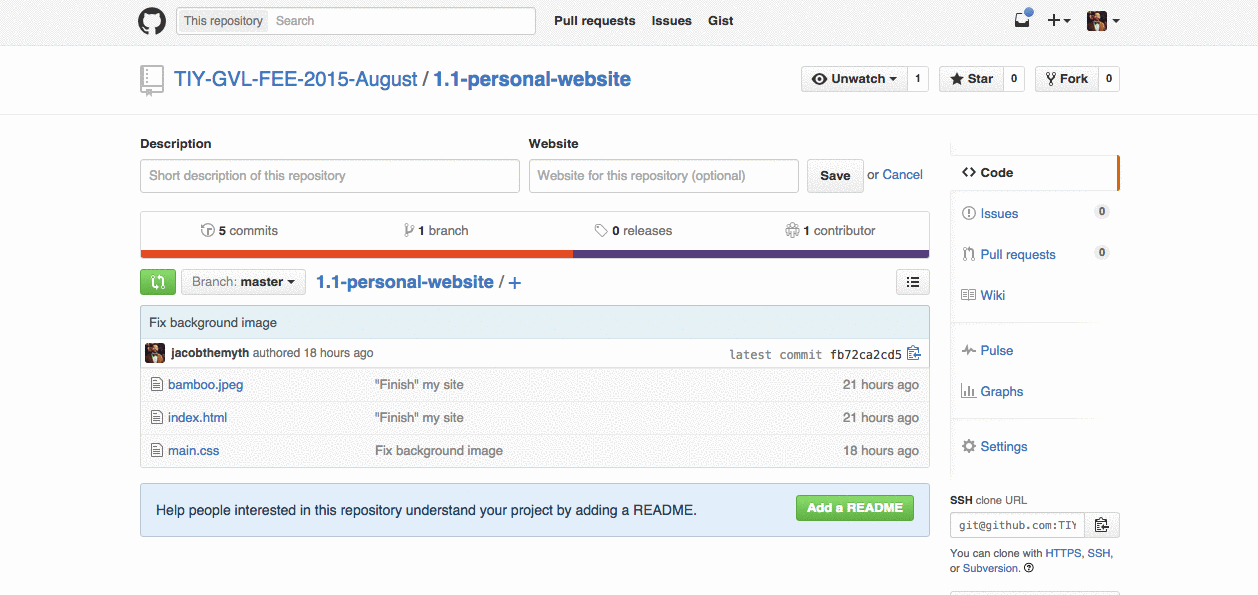1258x595 pixels.
Task: Click the Subversion help question icon
Action: point(1029,568)
